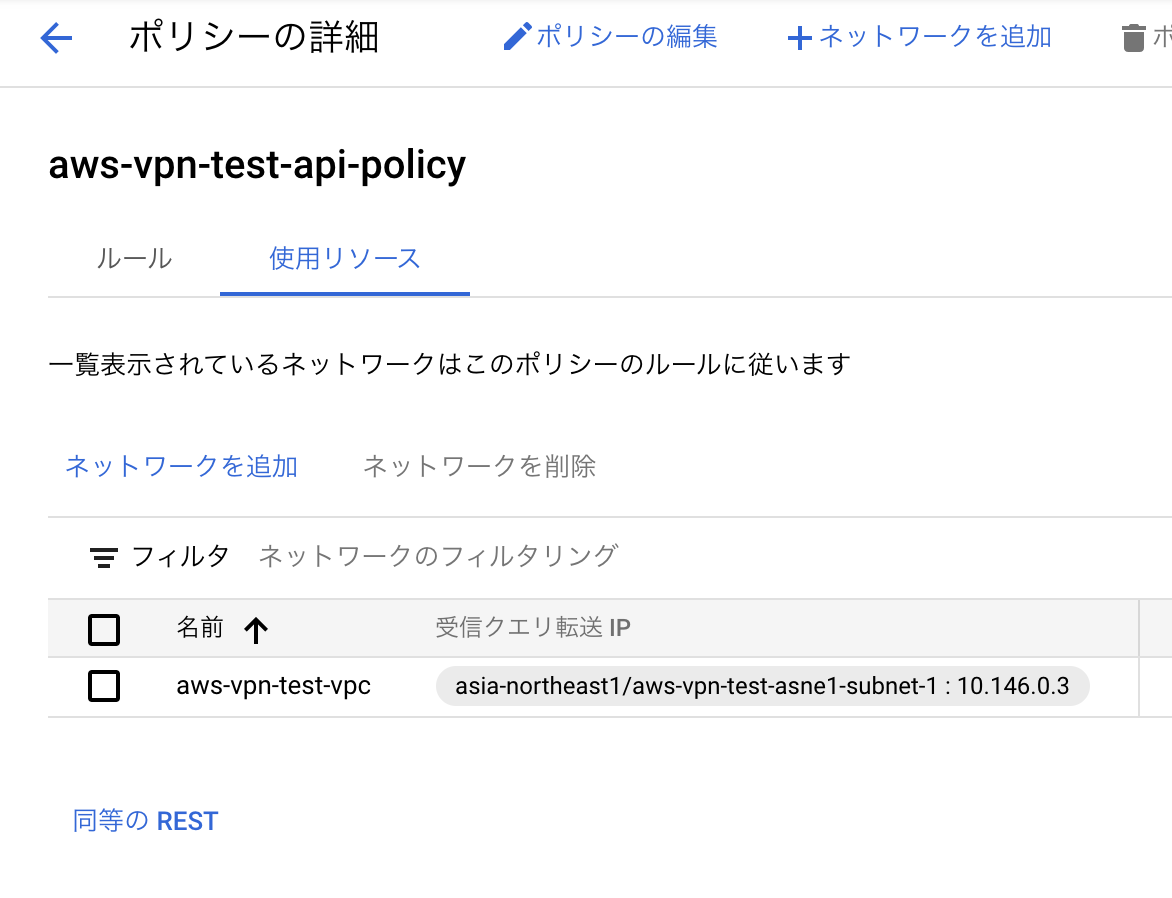The image size is (1172, 898).
Task: Click the plus icon next to ネットワークを追加
Action: 799,37
